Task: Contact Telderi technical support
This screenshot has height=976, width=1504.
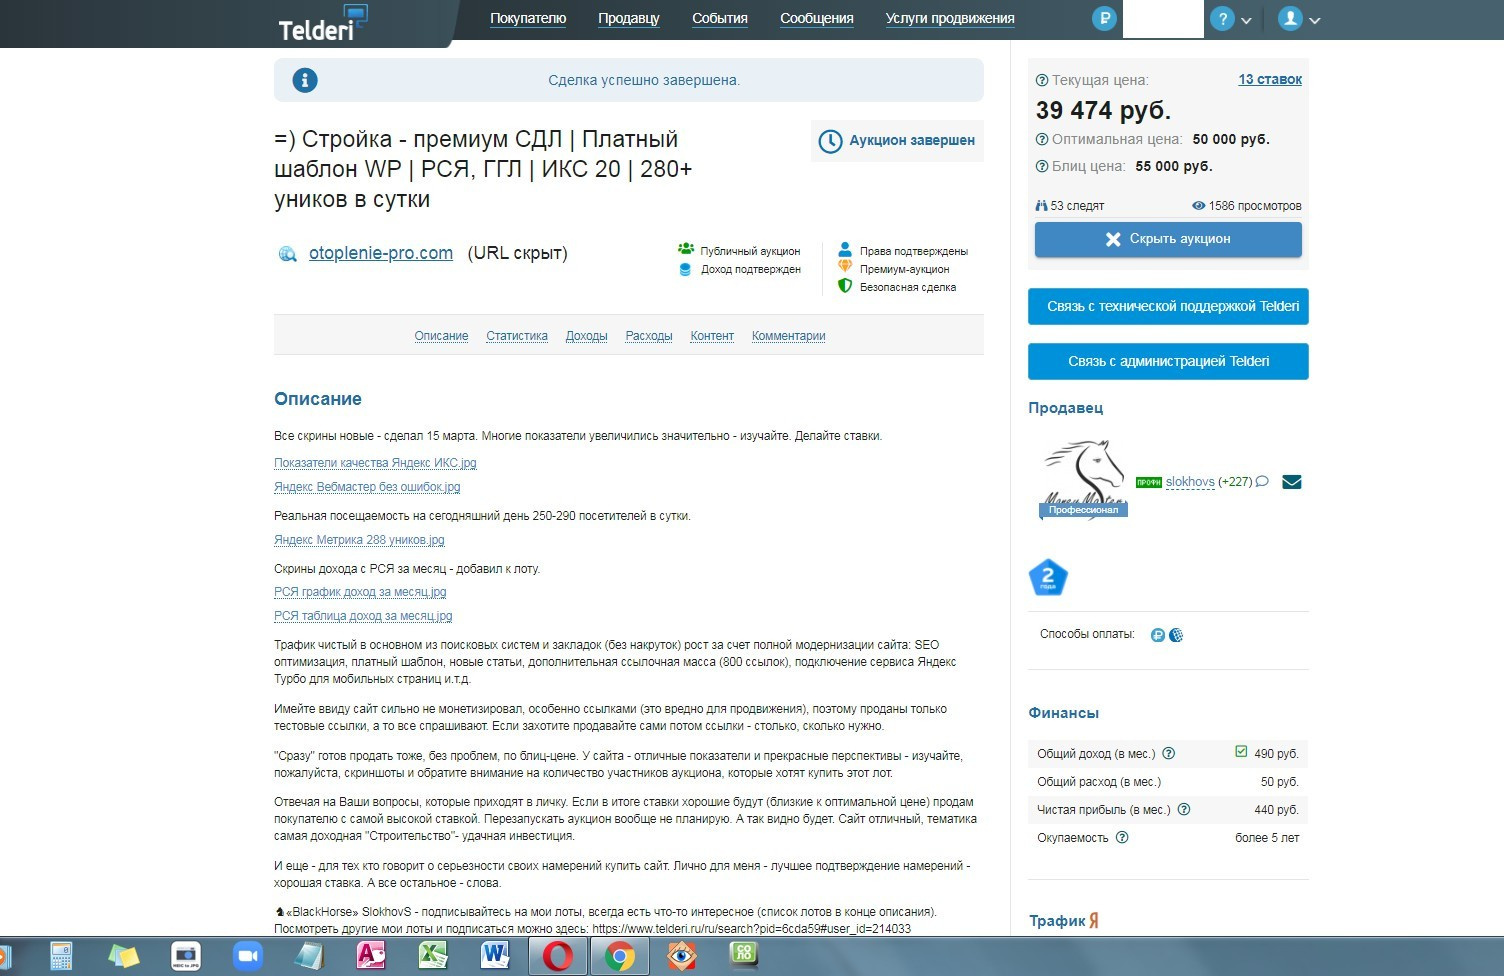Action: pos(1168,306)
